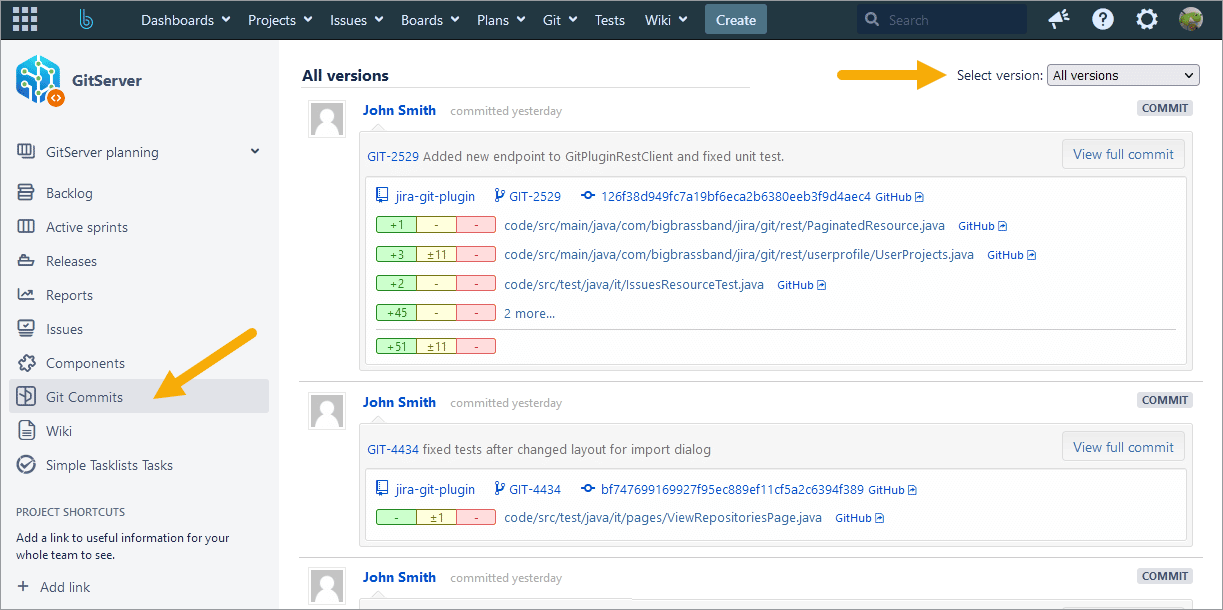The image size is (1223, 610).
Task: Select Git Commits in the sidebar
Action: coord(84,397)
